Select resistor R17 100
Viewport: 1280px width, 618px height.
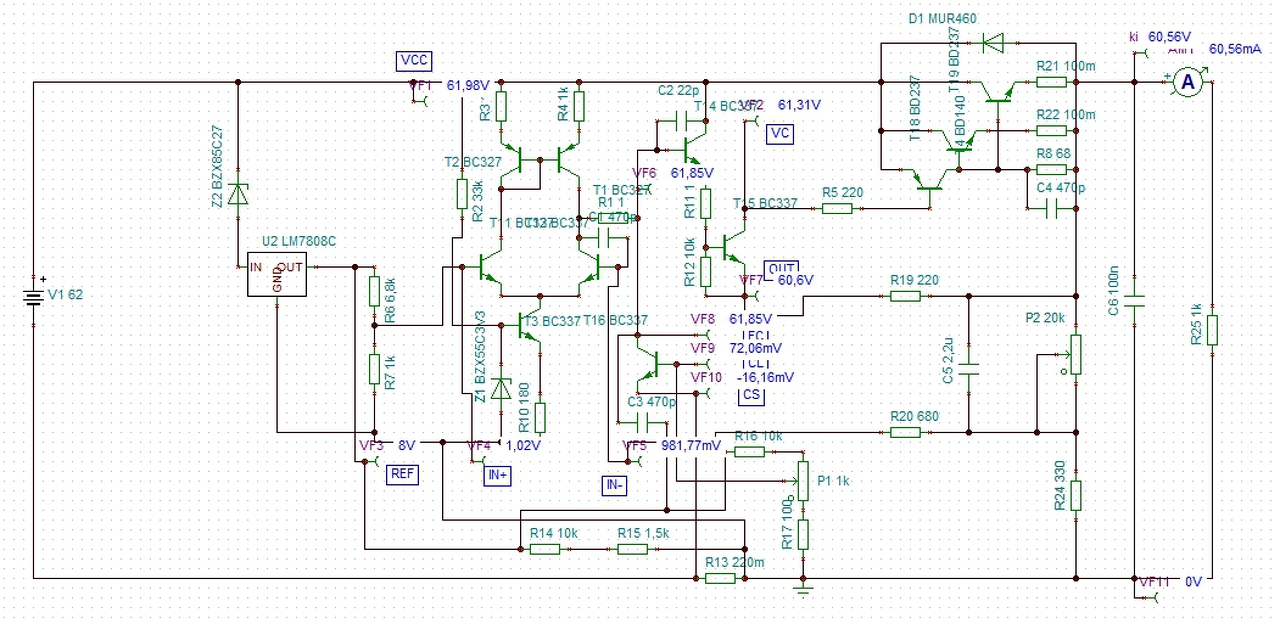tap(801, 533)
